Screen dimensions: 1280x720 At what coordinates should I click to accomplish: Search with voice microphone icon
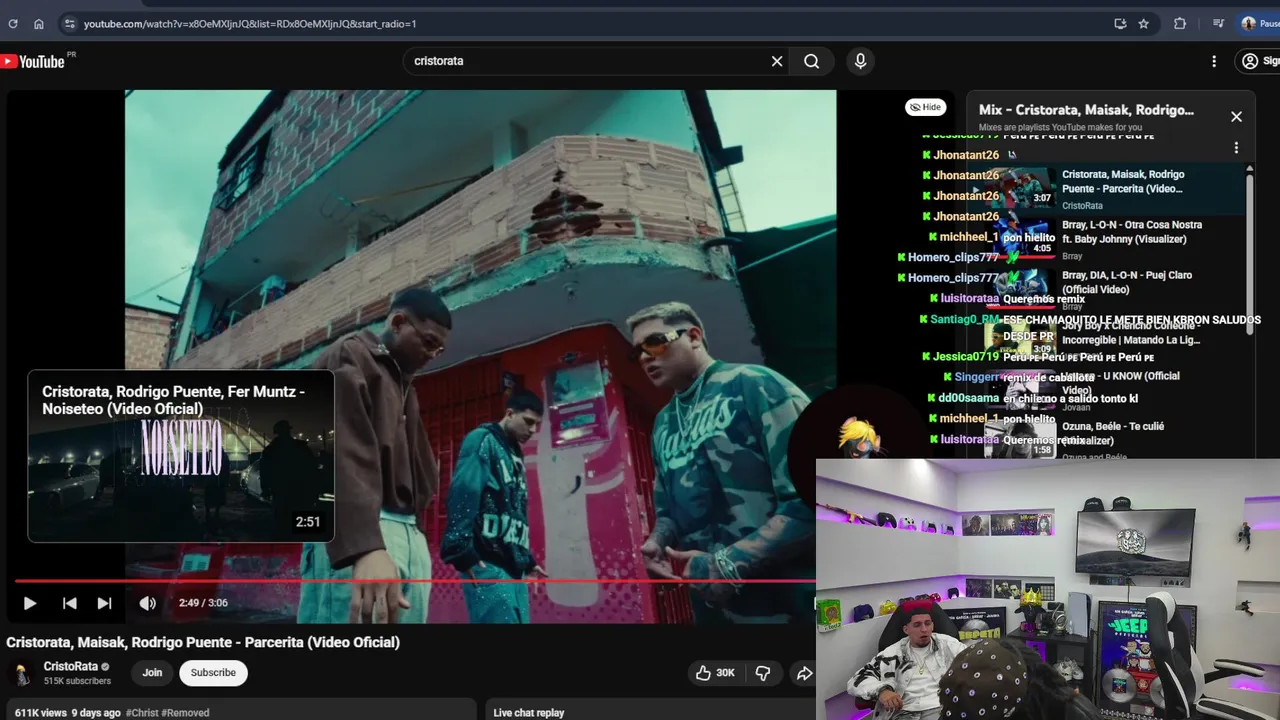point(860,61)
